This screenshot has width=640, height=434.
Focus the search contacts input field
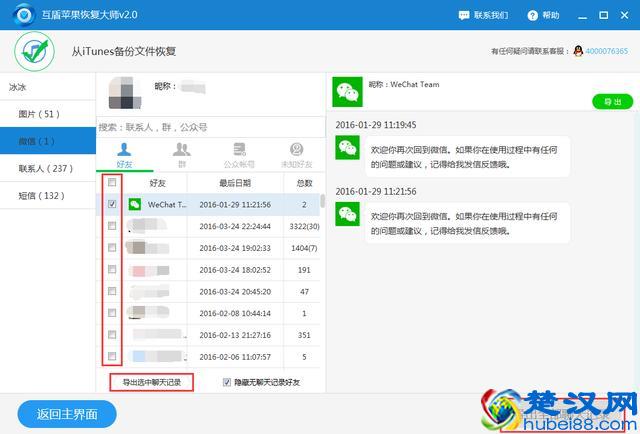pyautogui.click(x=211, y=127)
